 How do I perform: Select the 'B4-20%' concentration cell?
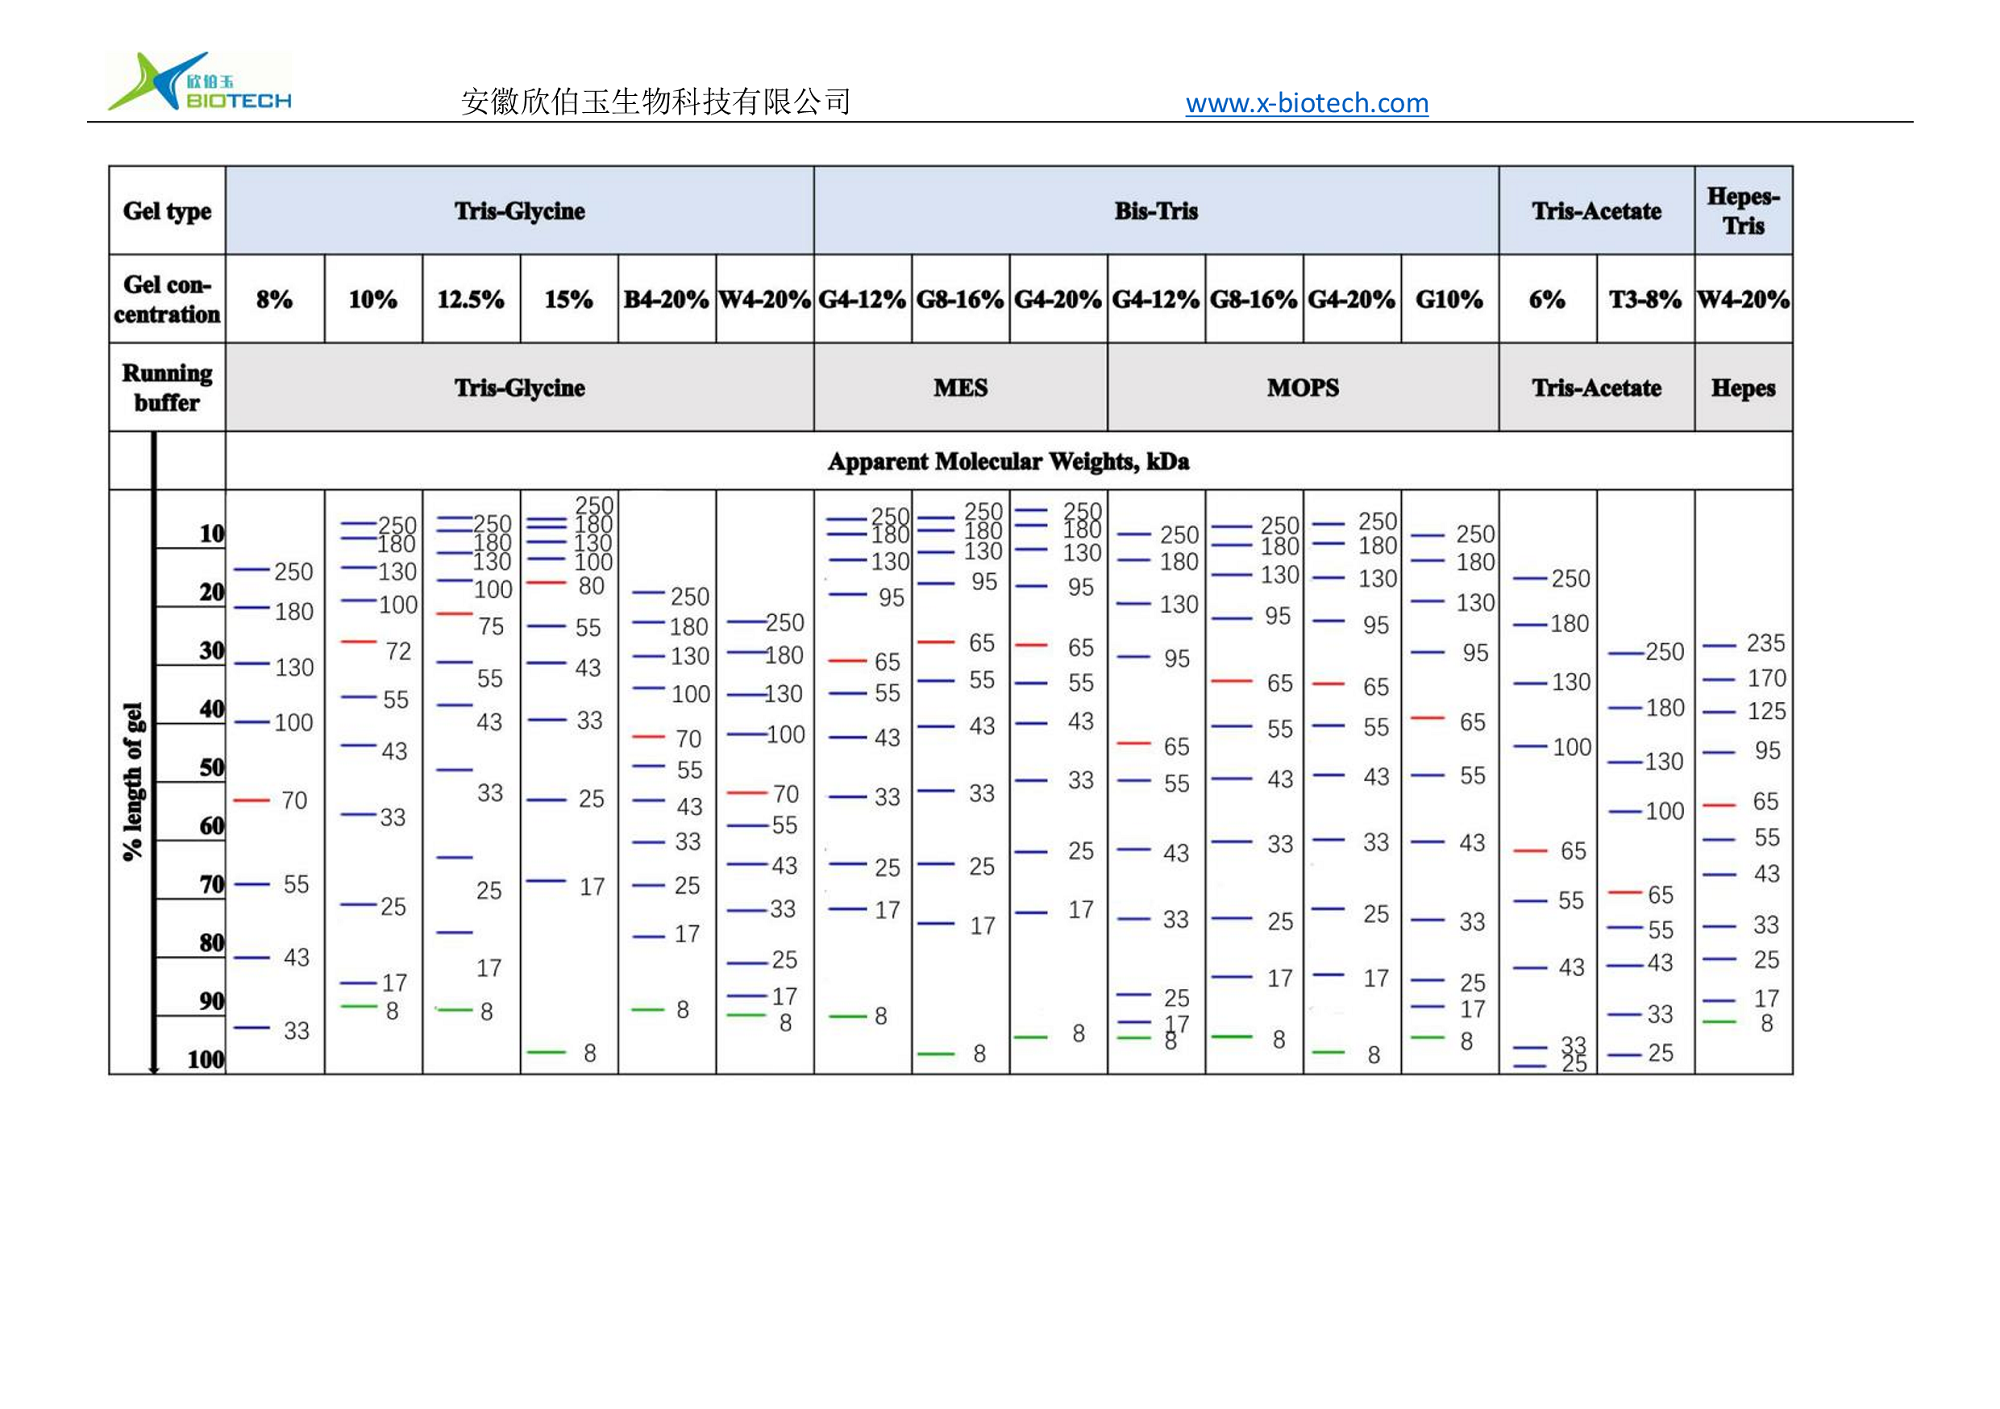(666, 299)
